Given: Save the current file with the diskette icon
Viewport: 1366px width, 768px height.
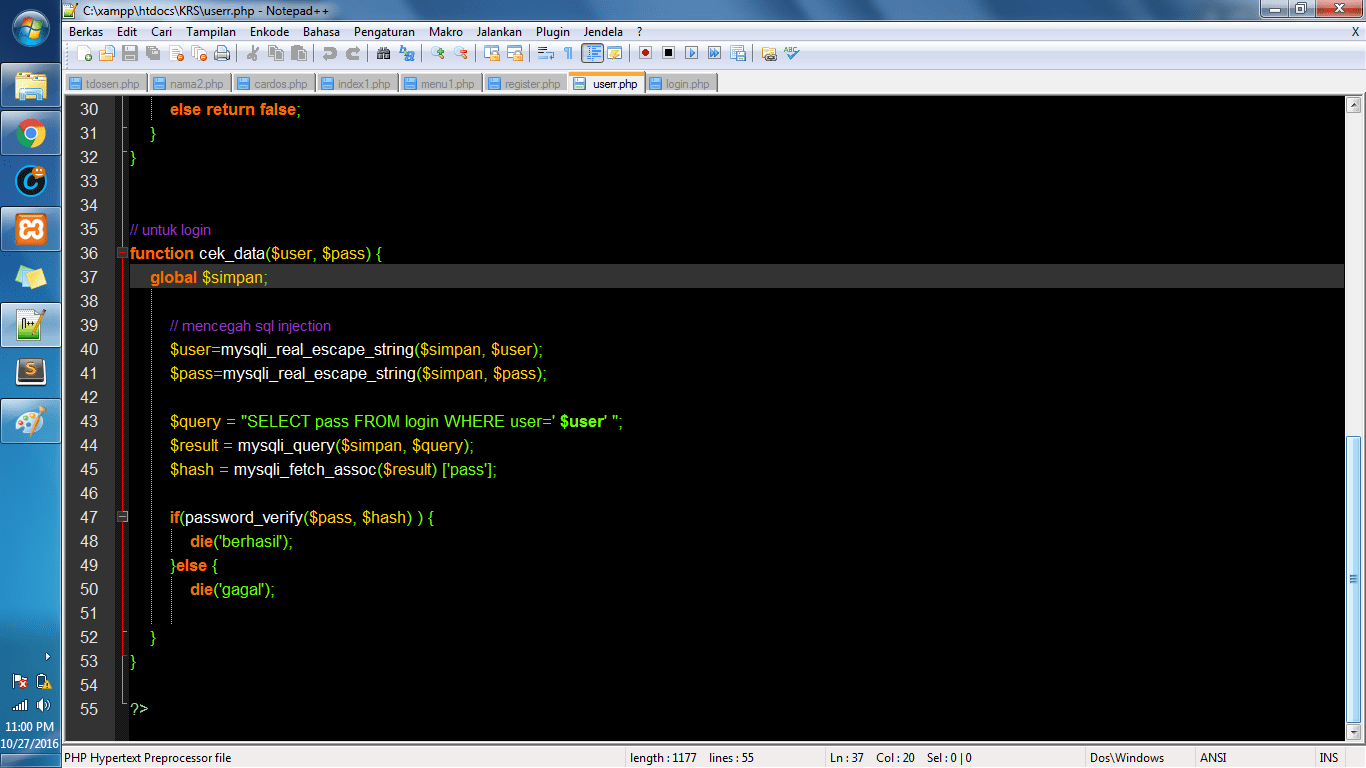Looking at the screenshot, I should point(132,53).
